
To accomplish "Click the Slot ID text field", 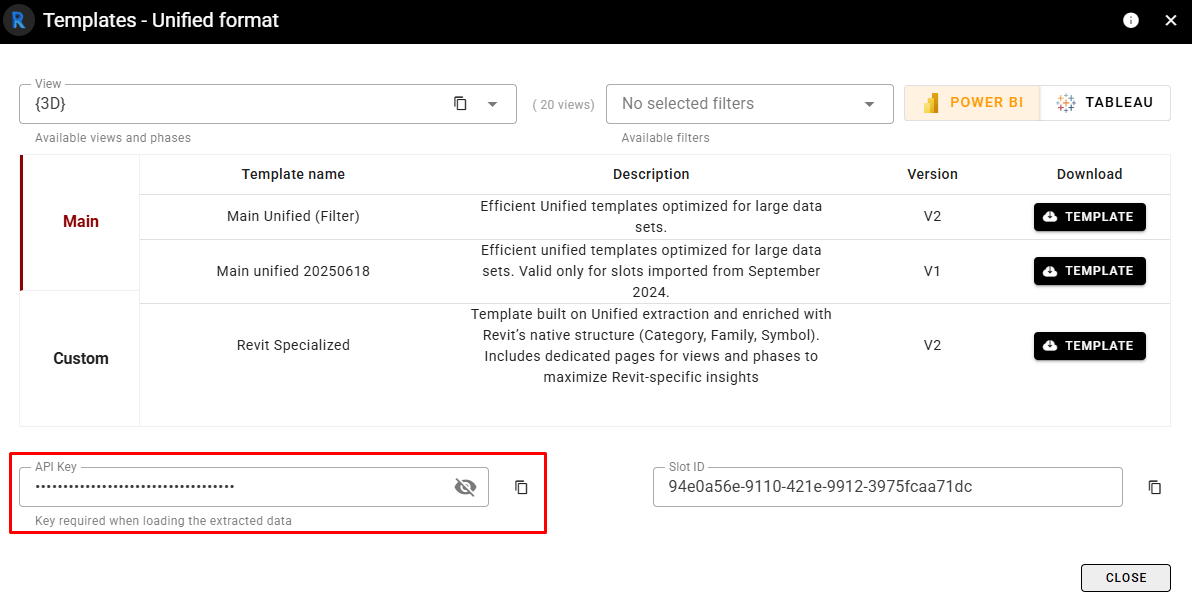I will pos(886,487).
